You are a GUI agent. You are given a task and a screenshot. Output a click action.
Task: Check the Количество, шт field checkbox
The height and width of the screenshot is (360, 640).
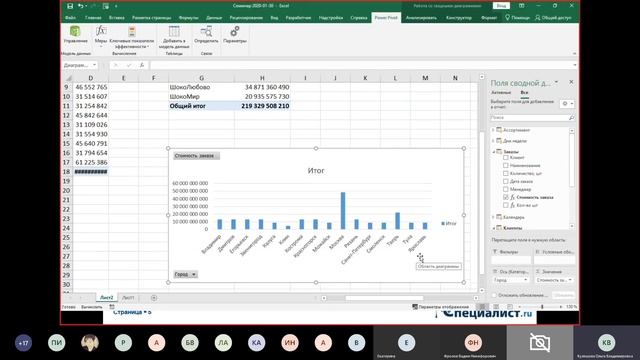506,173
